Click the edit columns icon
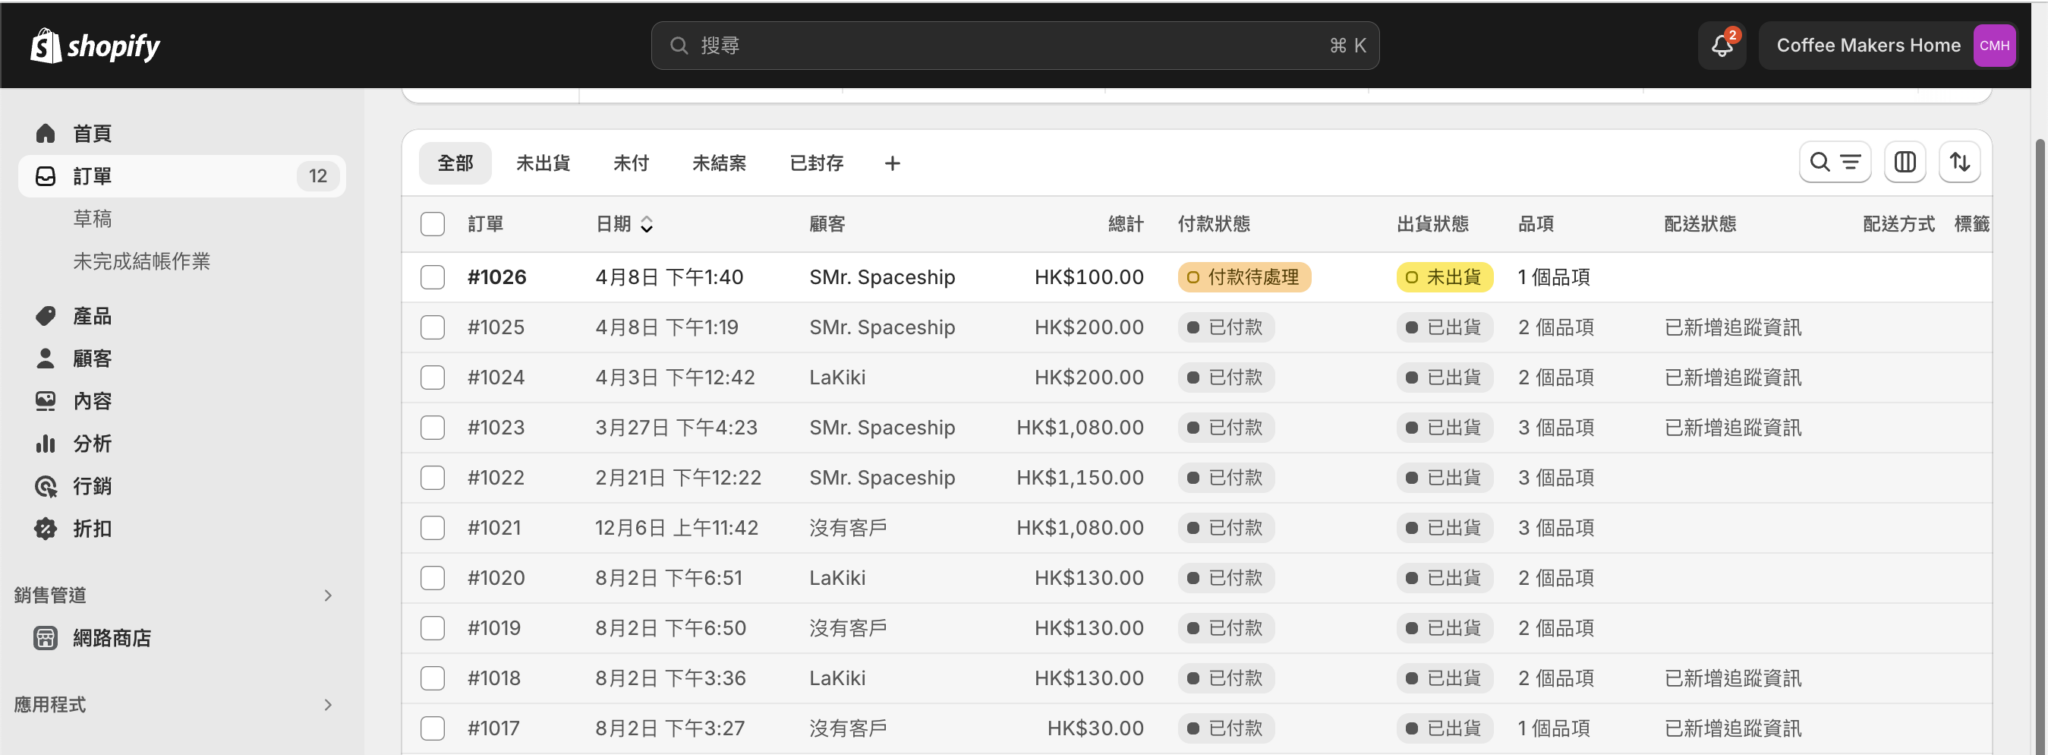 (1905, 162)
